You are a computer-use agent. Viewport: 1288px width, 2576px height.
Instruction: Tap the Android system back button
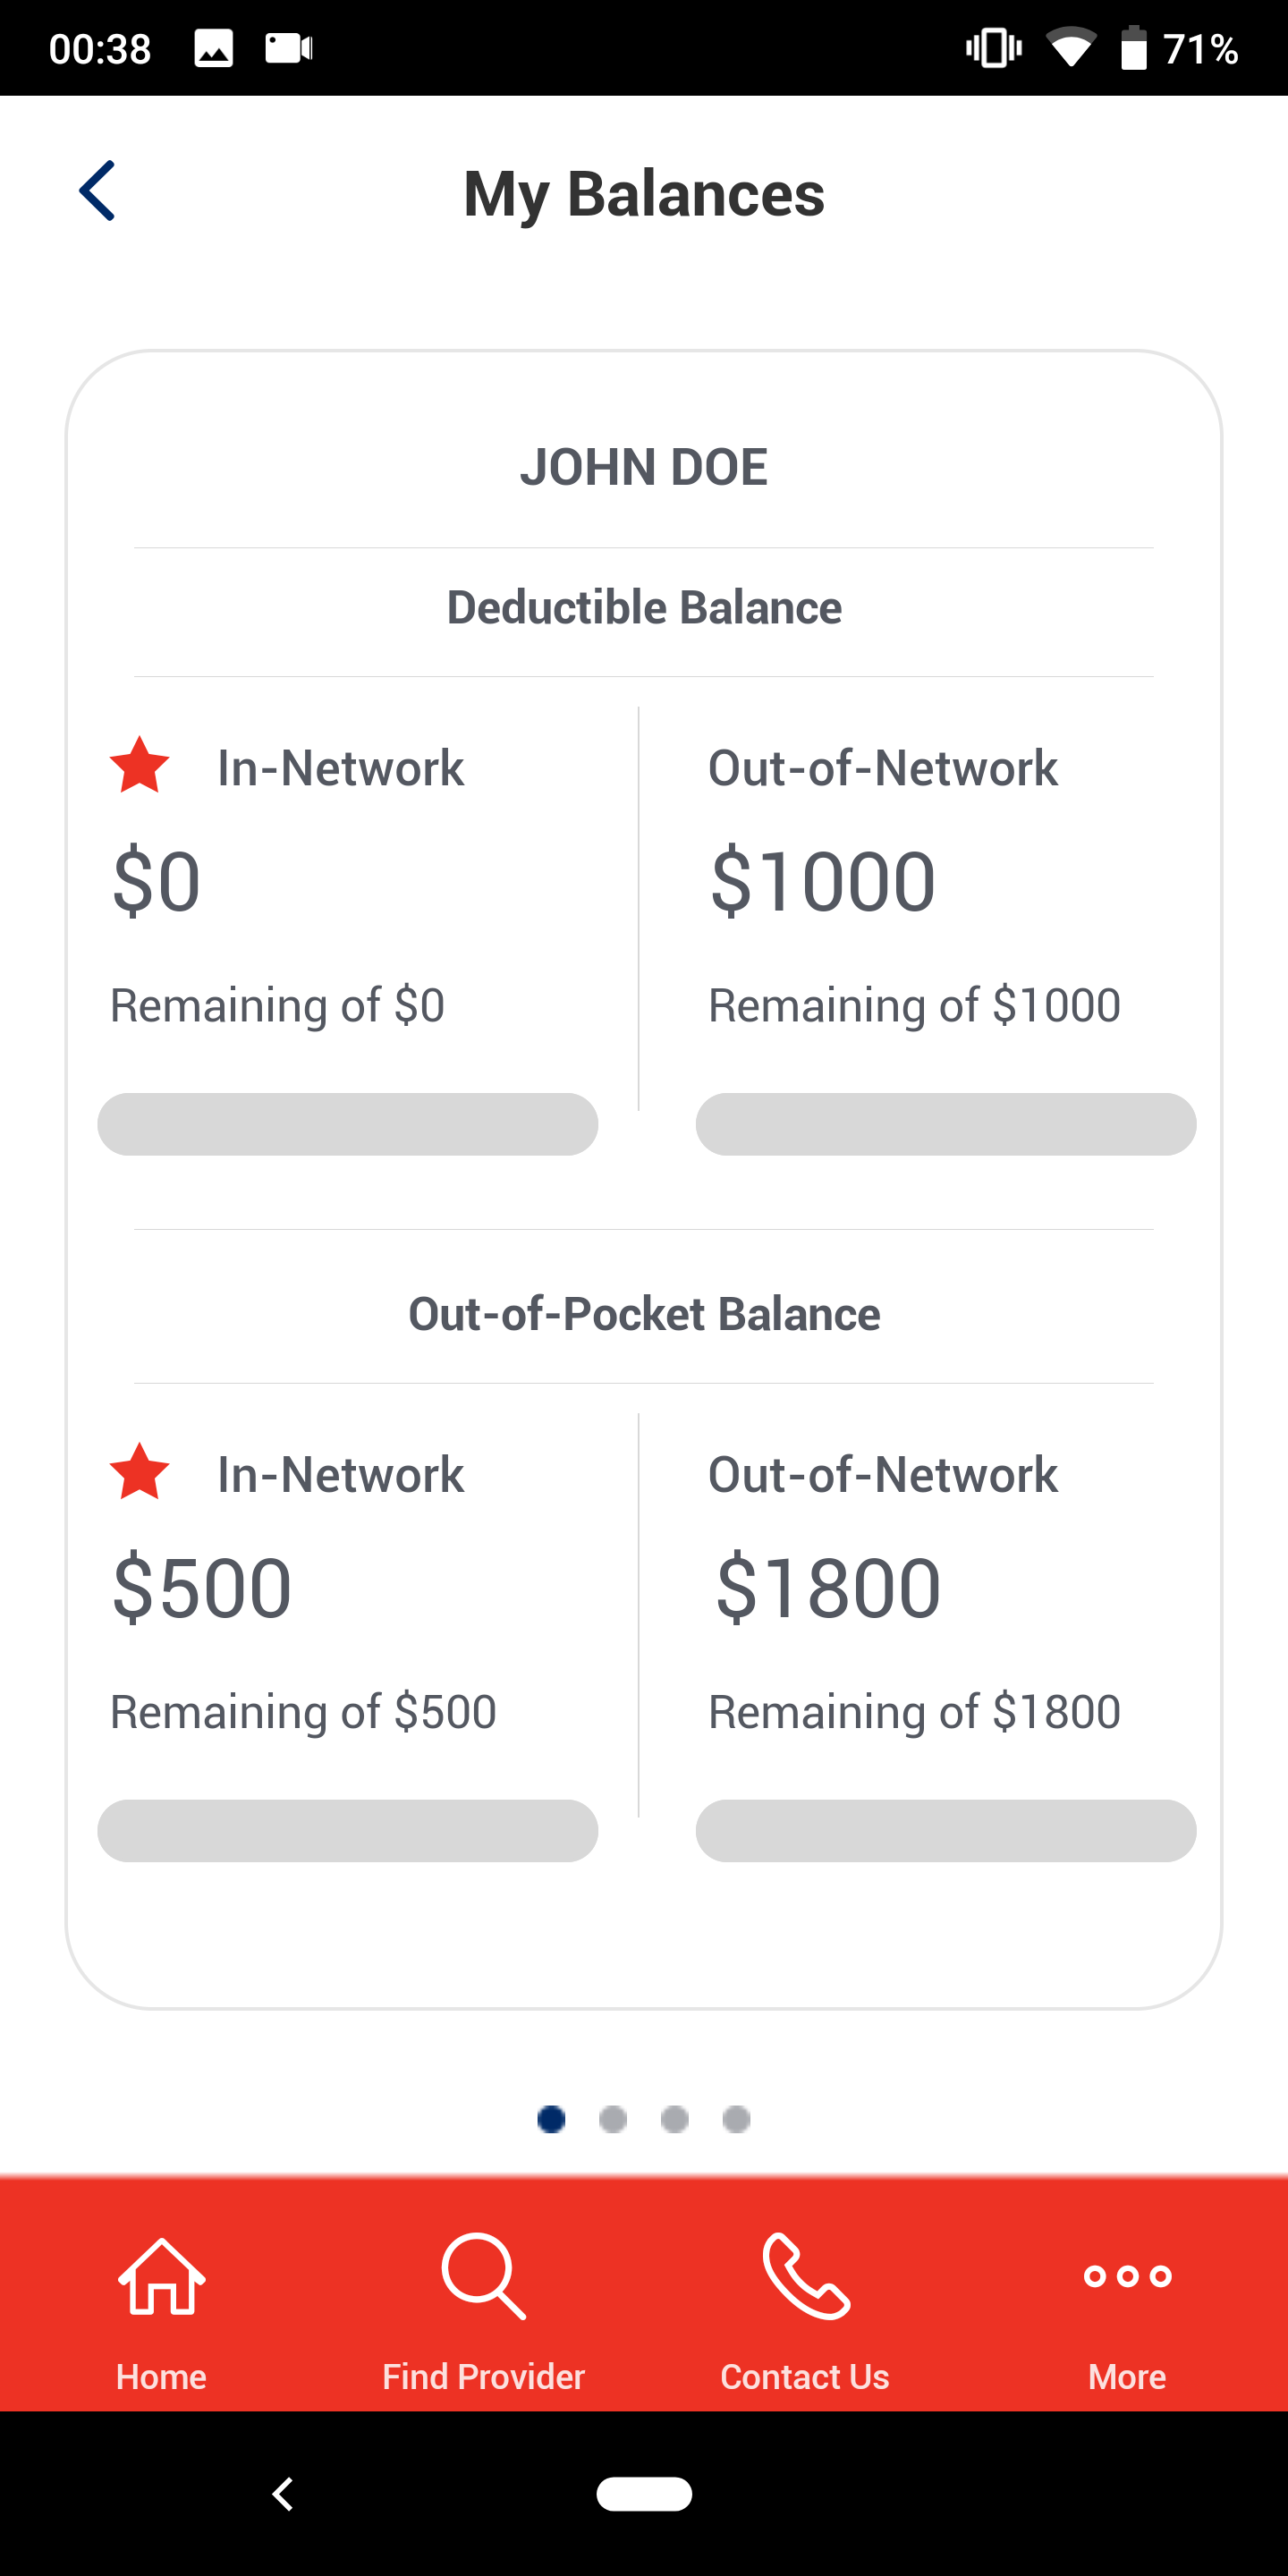tap(283, 2494)
